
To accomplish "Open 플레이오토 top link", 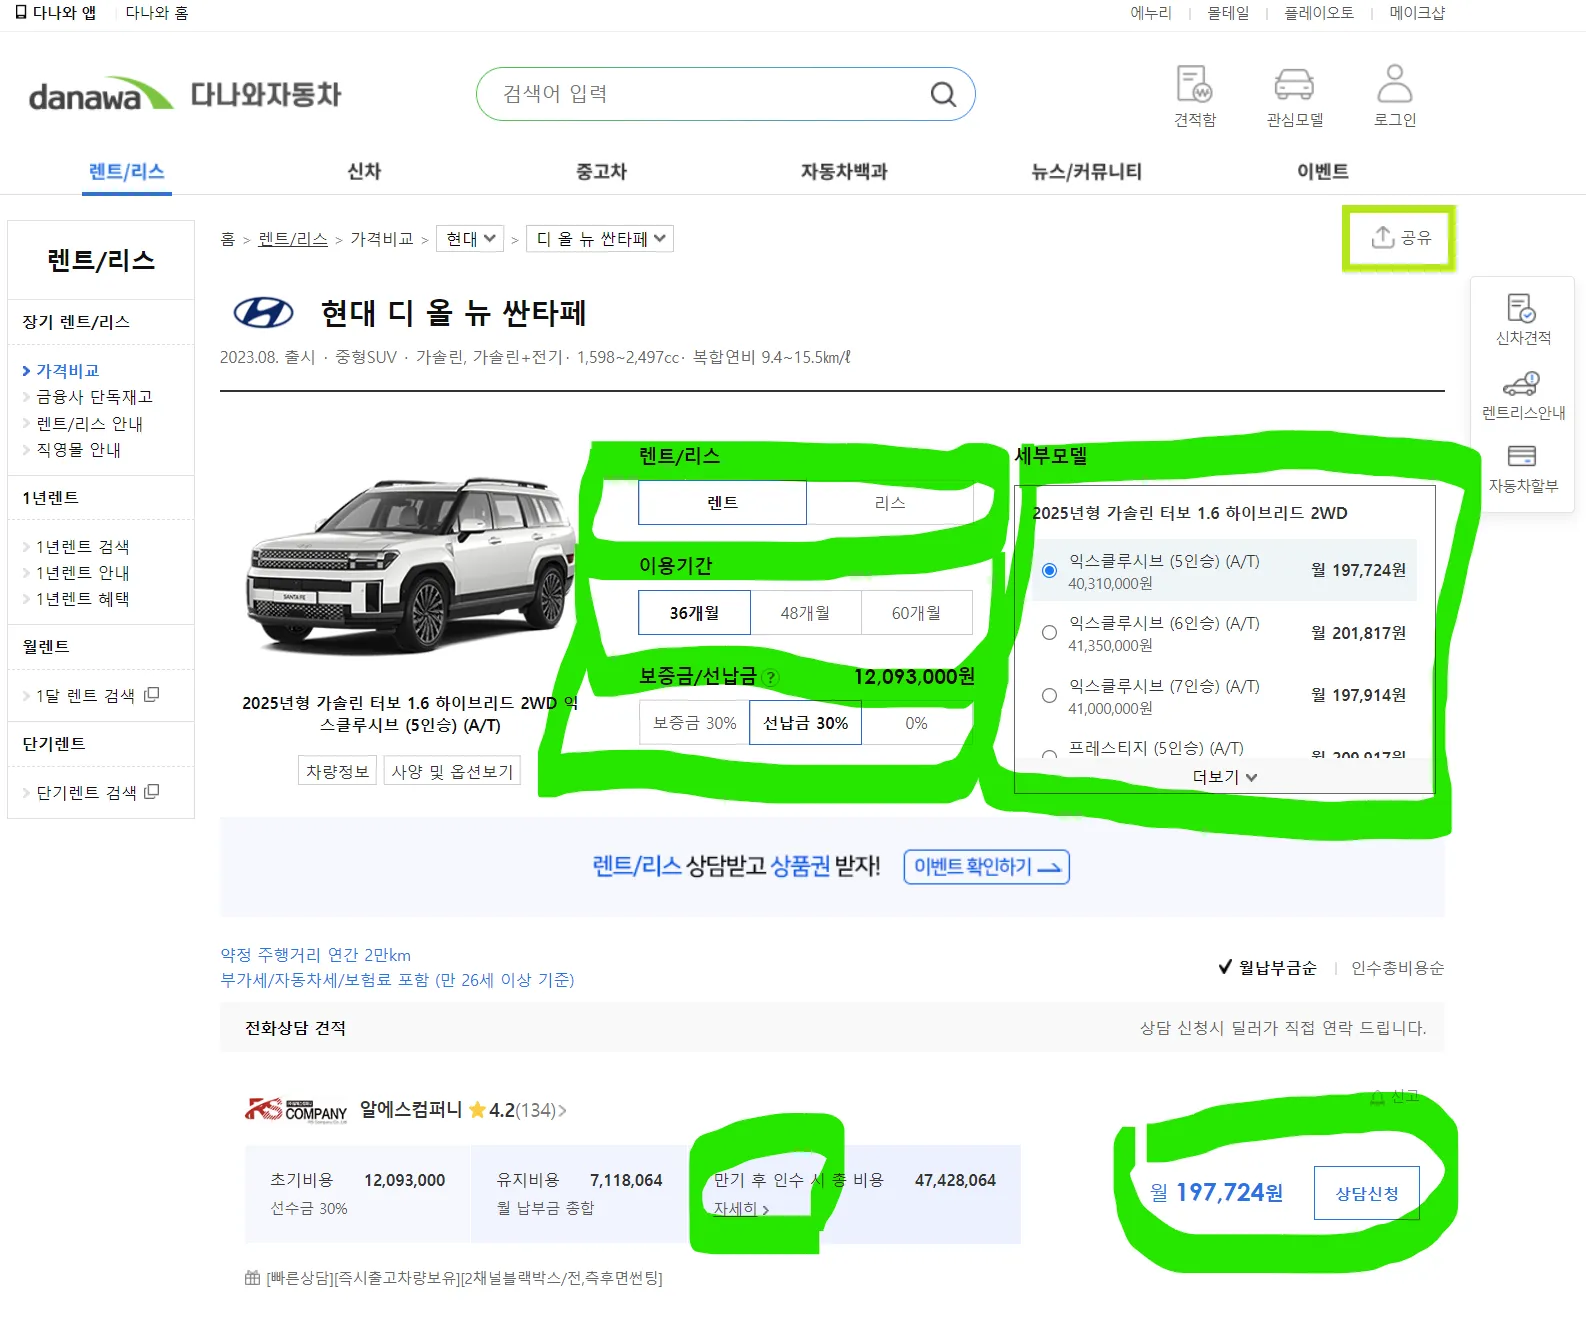I will tap(1319, 13).
